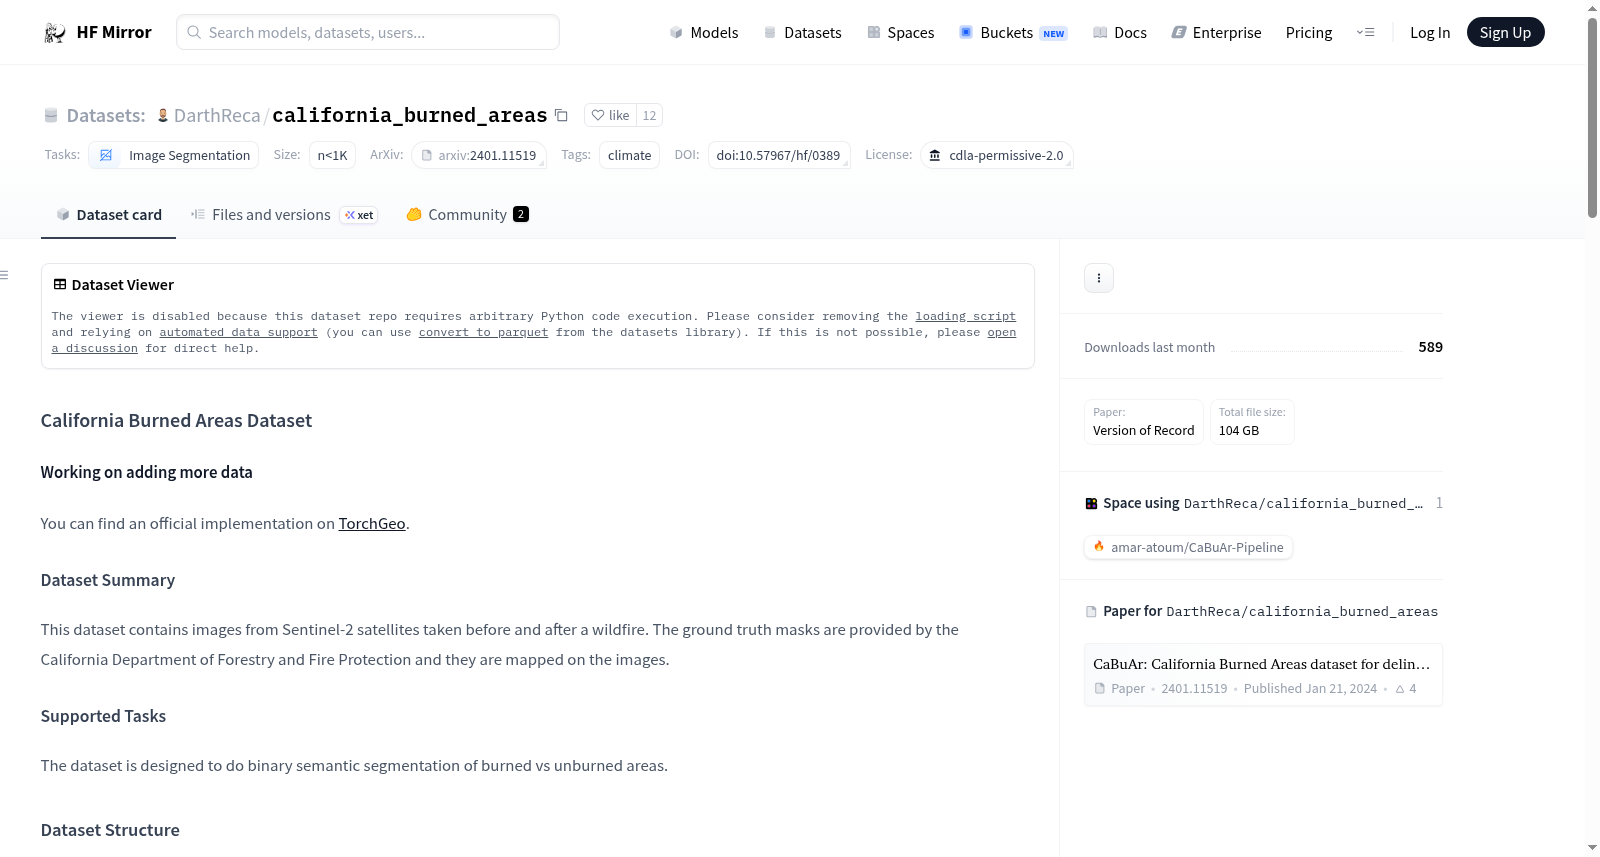
Task: Click the Sign Up button
Action: click(x=1505, y=33)
